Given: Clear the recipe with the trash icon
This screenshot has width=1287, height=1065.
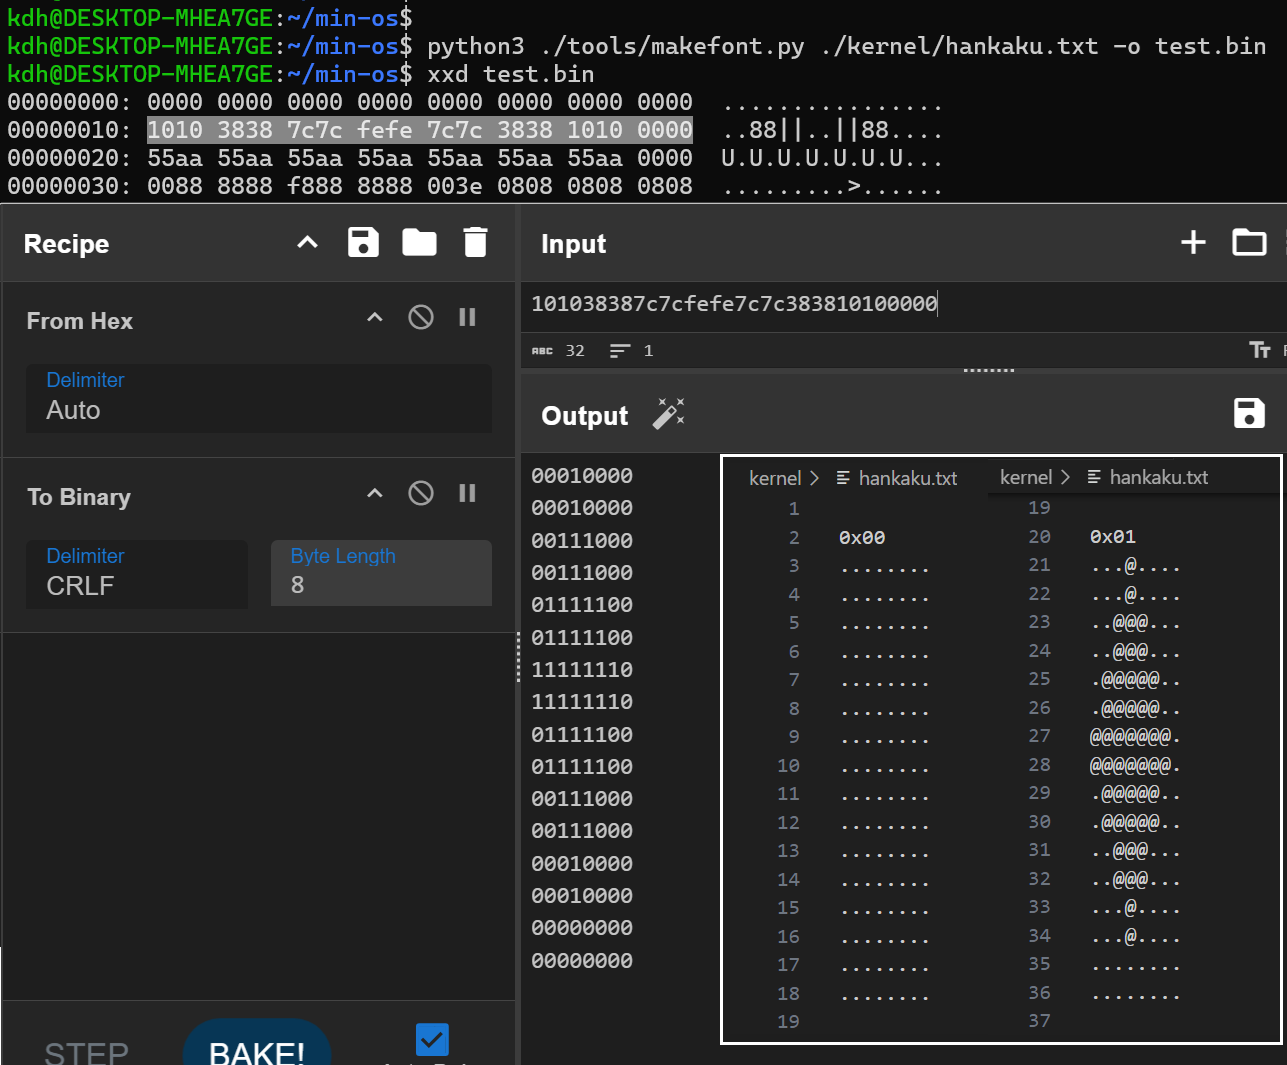Looking at the screenshot, I should click(475, 243).
